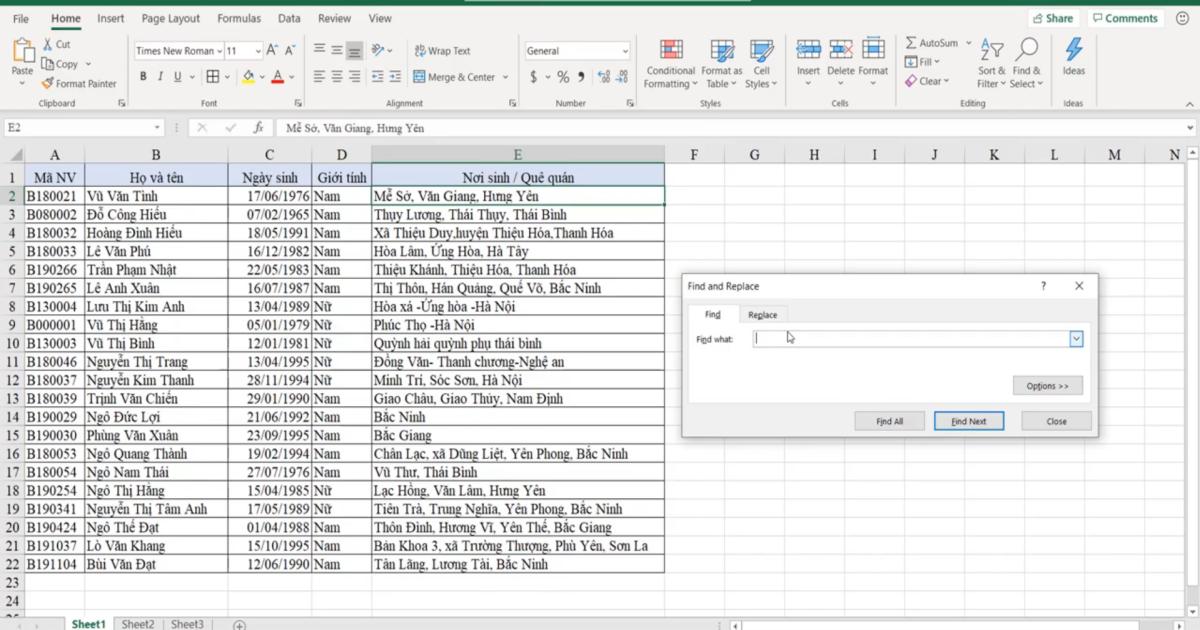Open Sort & Filter menu

[x=992, y=64]
